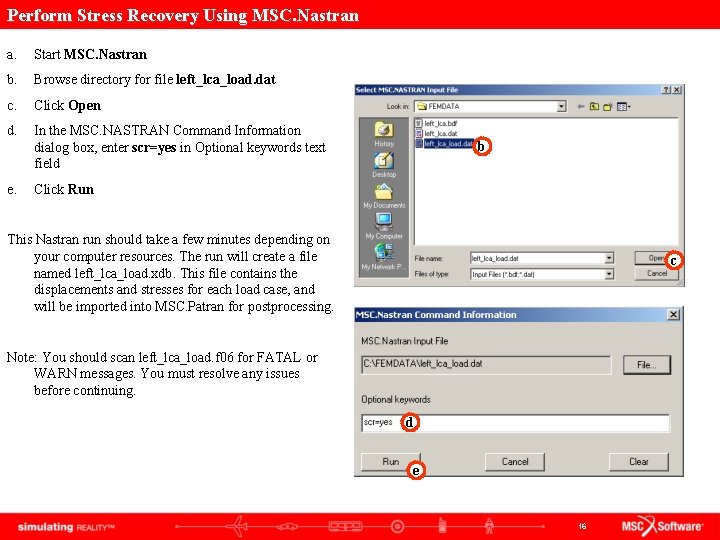Open the View menu icon

pos(623,107)
